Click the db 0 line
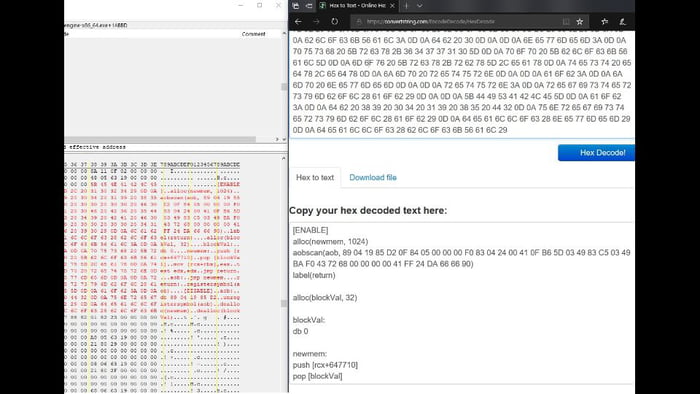Screen dimensions: 700x394 pyautogui.click(x=300, y=331)
